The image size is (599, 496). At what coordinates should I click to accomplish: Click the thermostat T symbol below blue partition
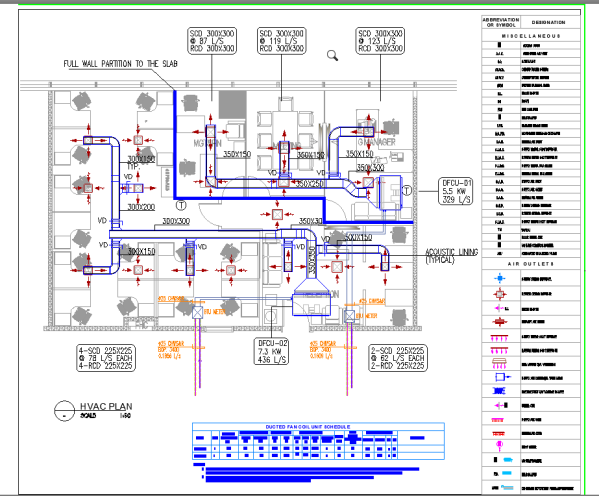tap(181, 206)
